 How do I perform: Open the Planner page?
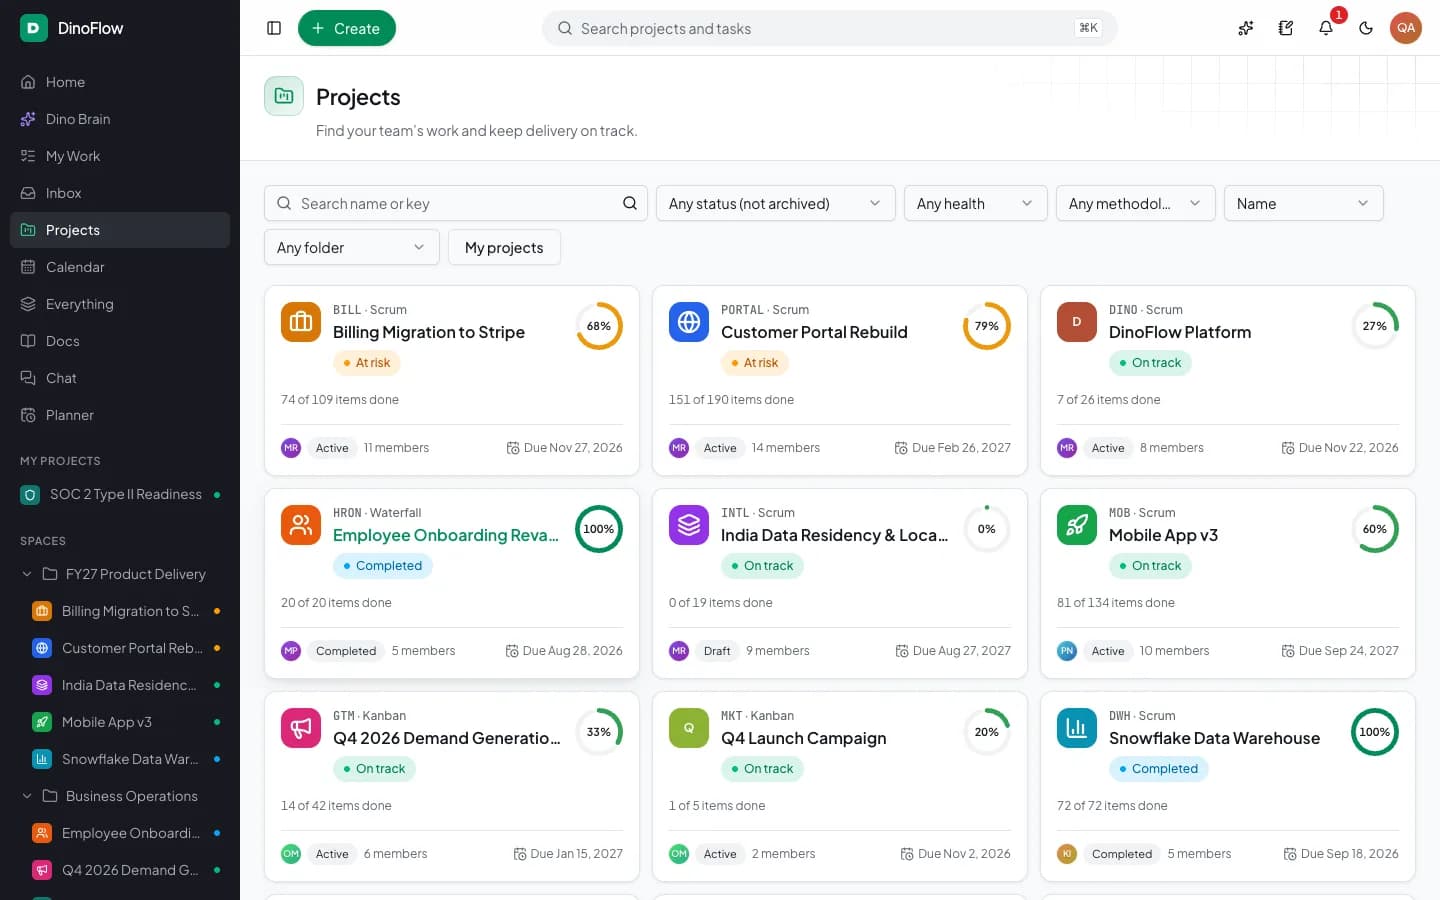[x=120, y=415]
